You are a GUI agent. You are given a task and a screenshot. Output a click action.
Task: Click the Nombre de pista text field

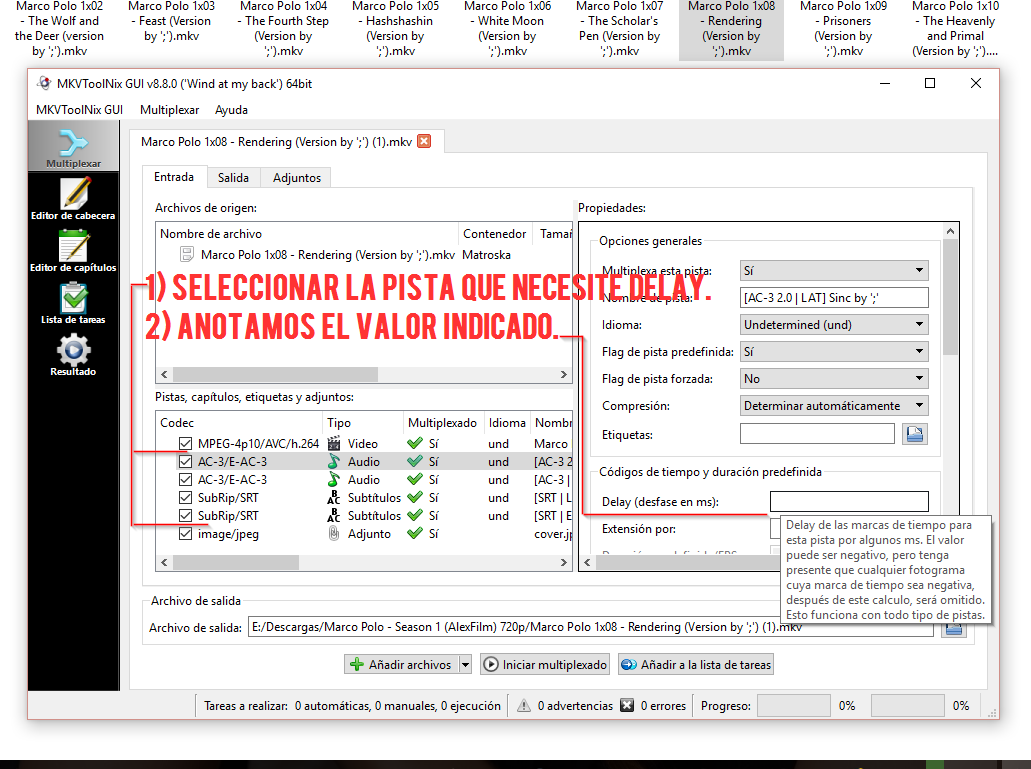pyautogui.click(x=834, y=298)
